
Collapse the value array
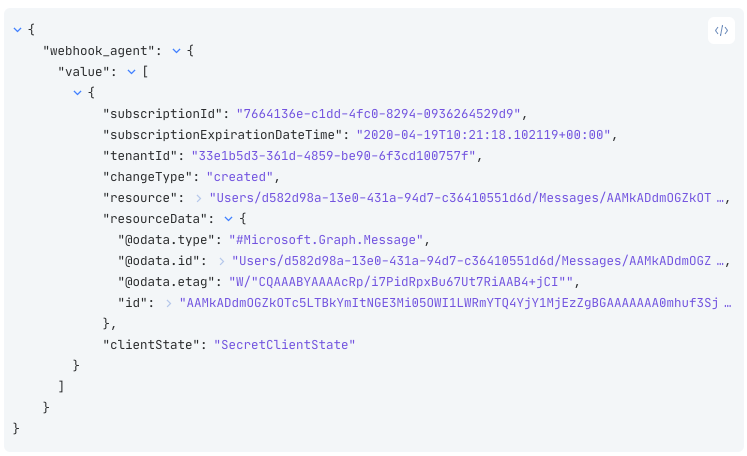tap(131, 71)
